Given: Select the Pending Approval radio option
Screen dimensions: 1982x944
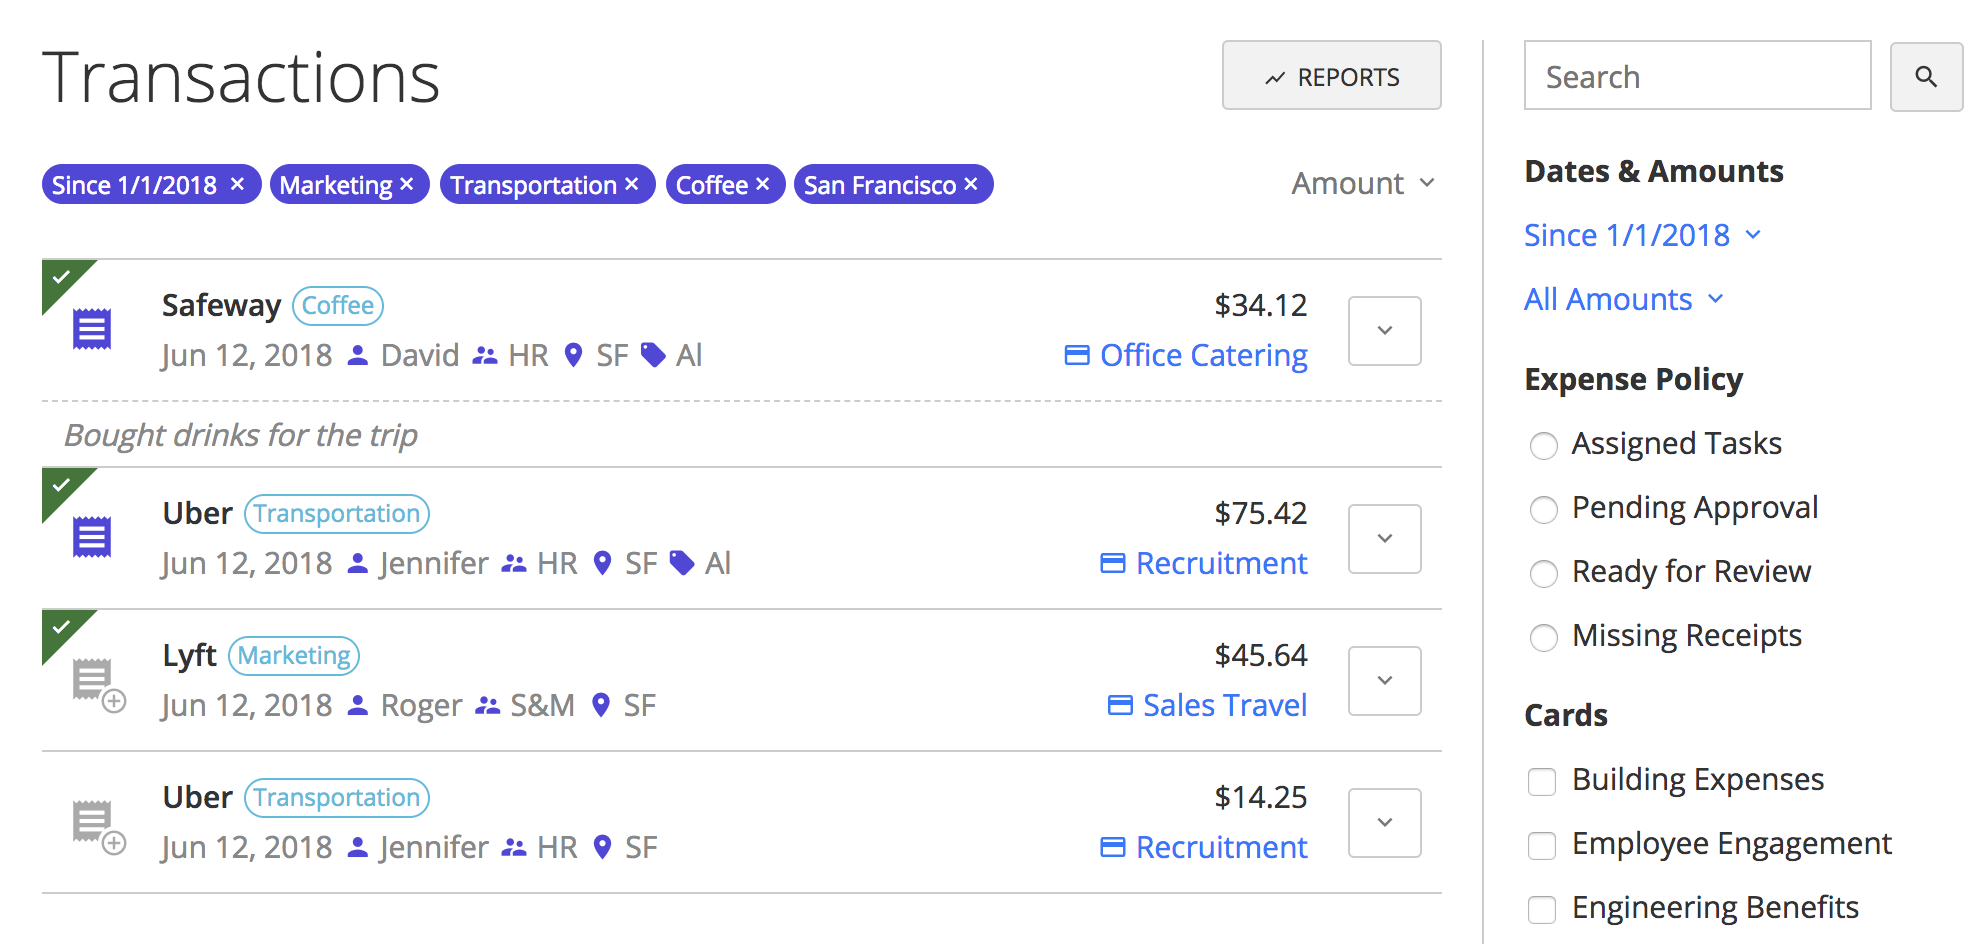Looking at the screenshot, I should (x=1543, y=510).
